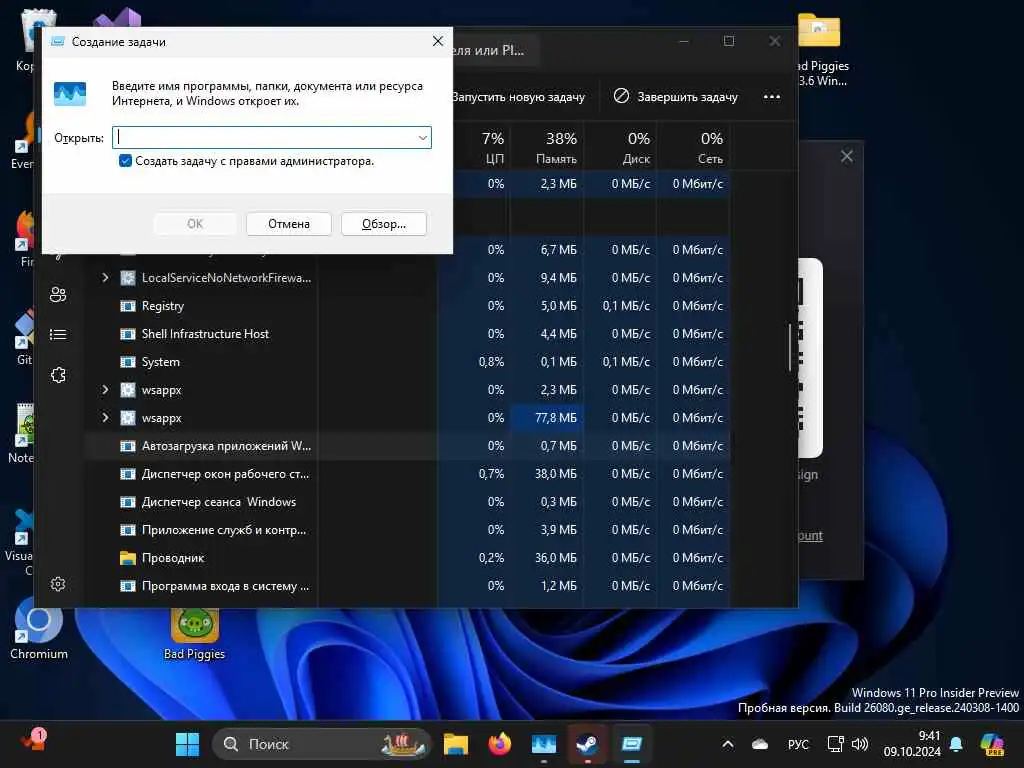Click the Task Manager process list scrollbar

pos(790,347)
